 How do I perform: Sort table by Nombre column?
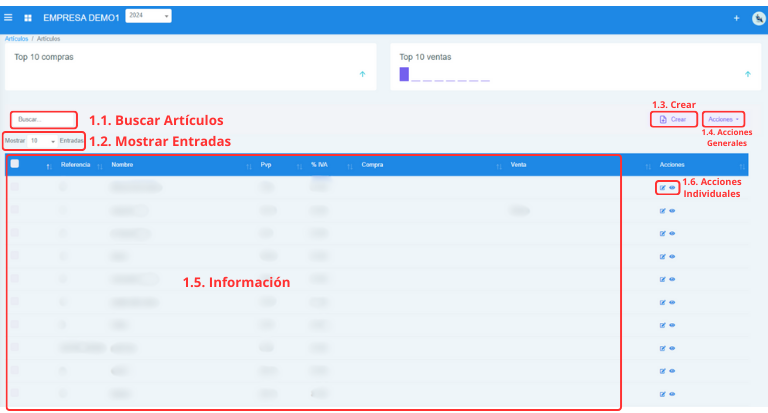(122, 165)
